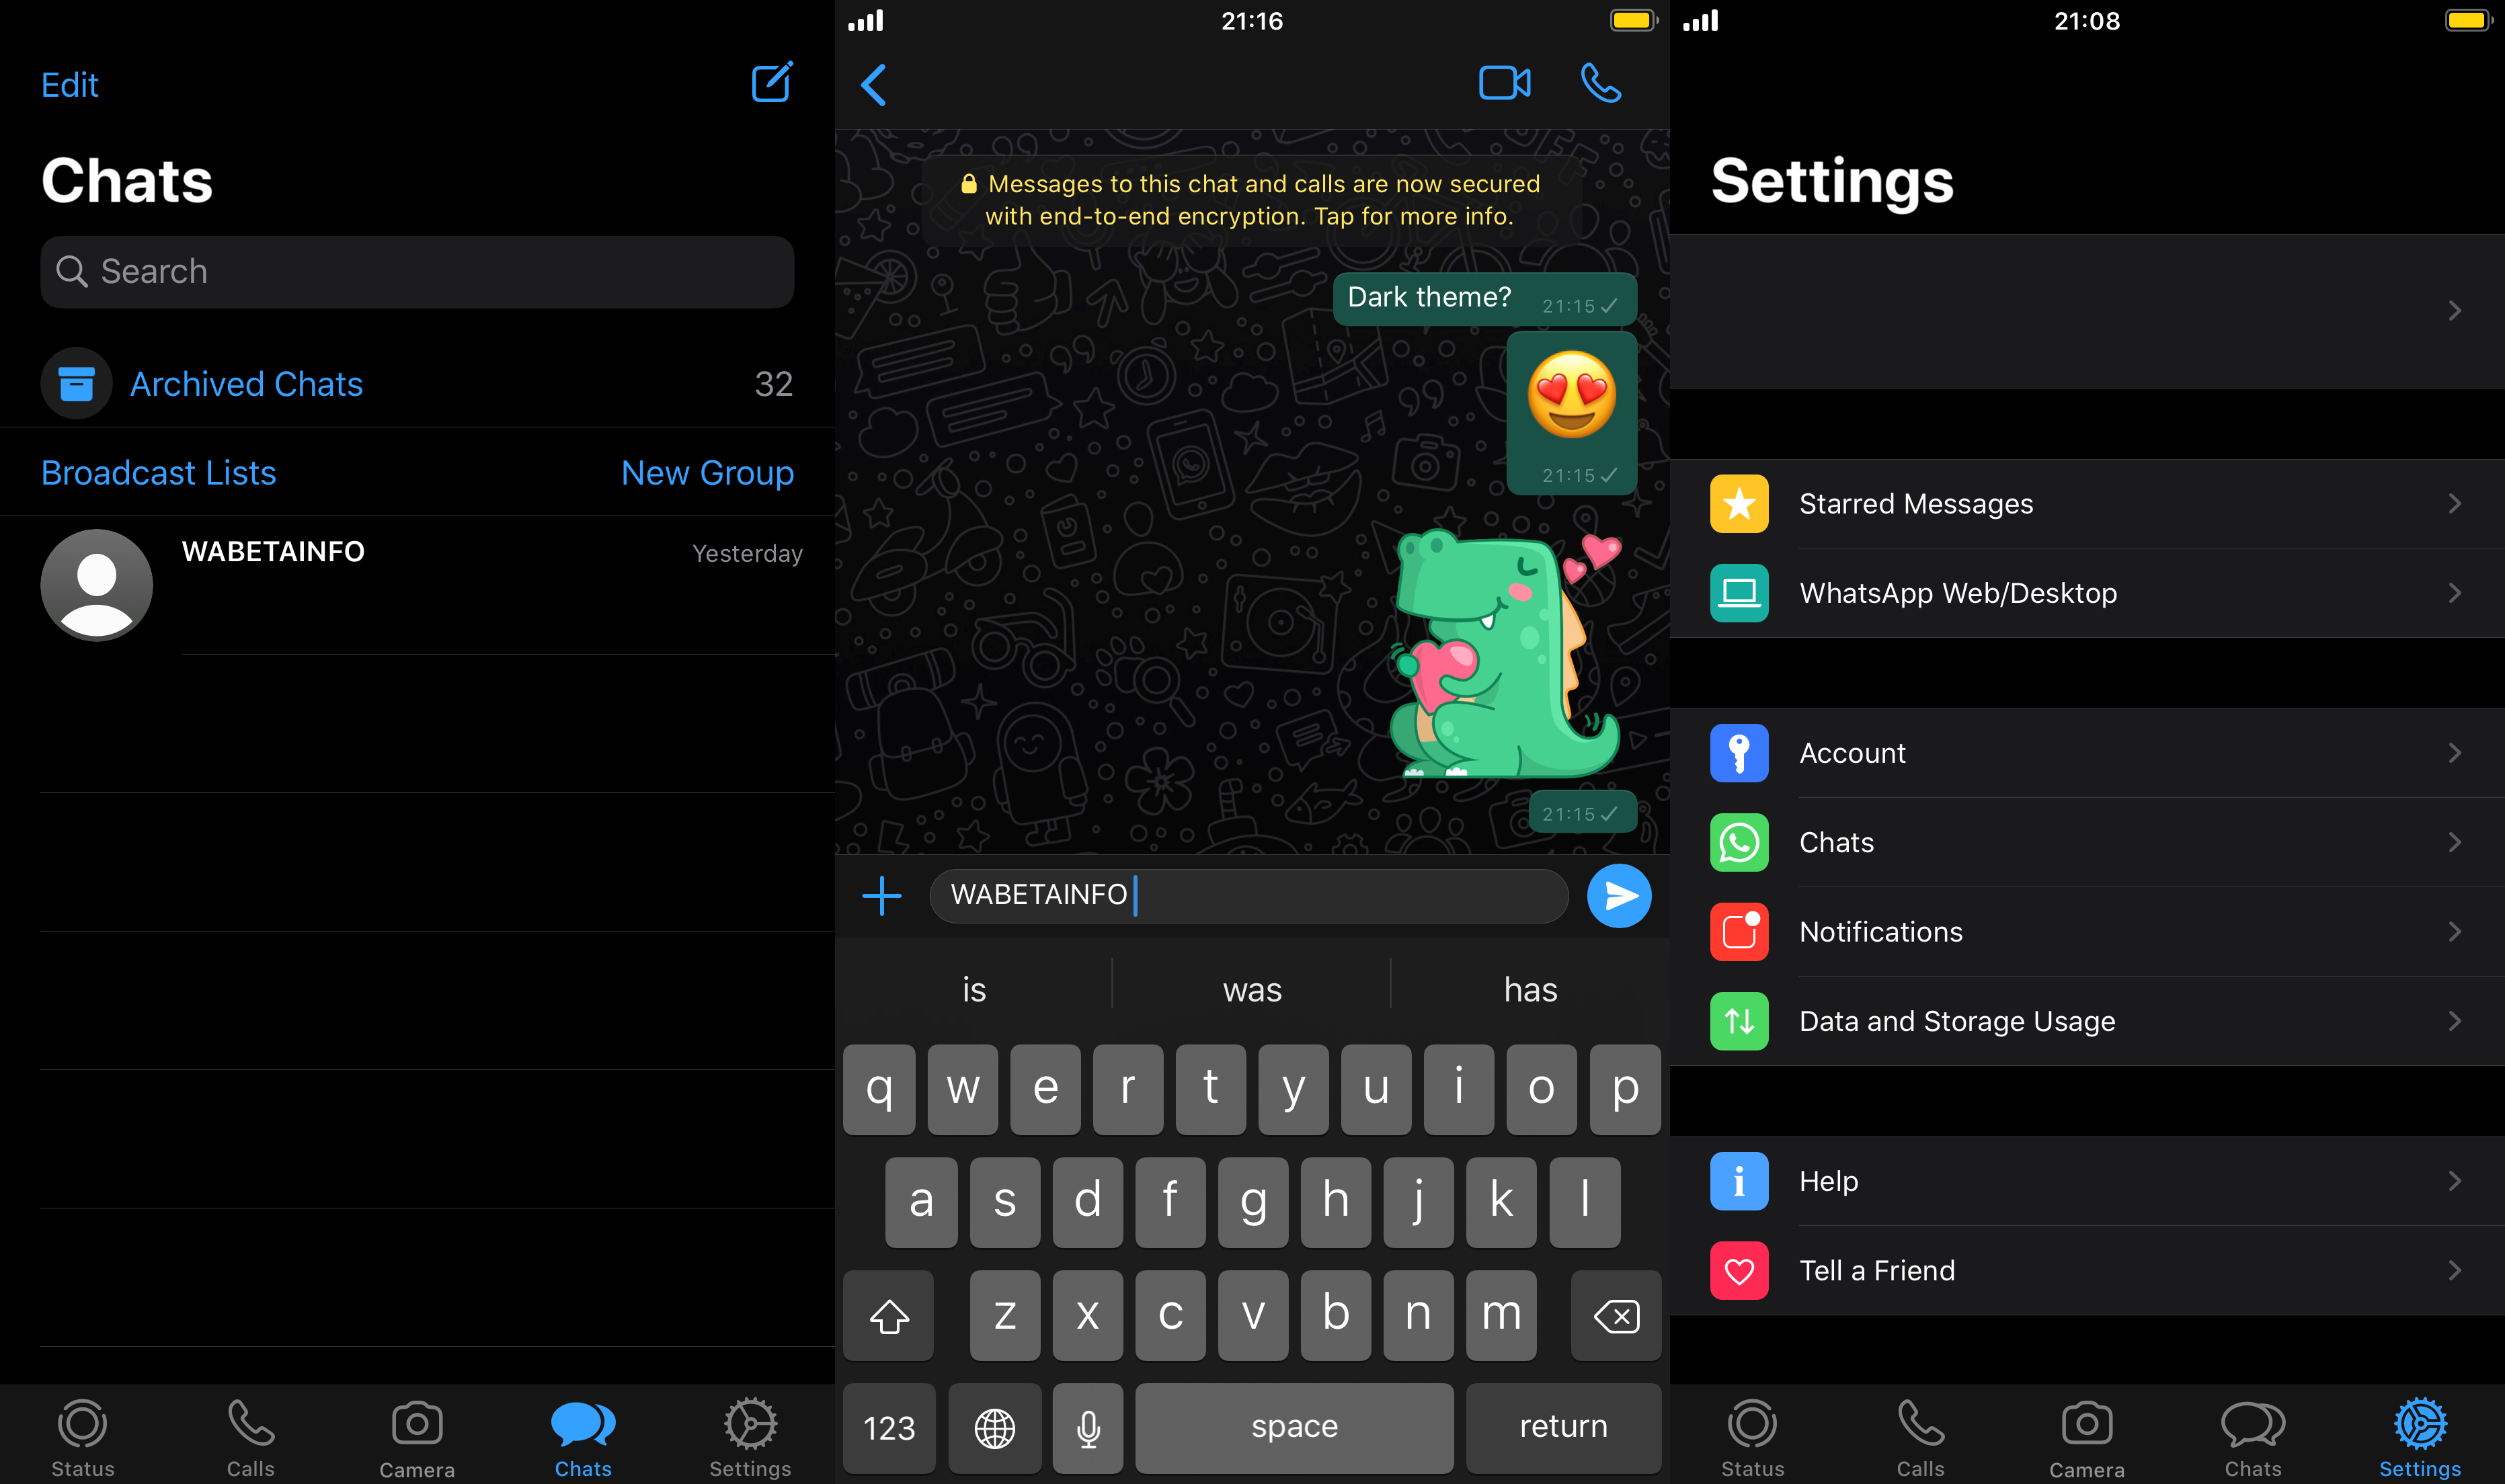Tap the Account settings icon
Screen dimensions: 2505x1484
tap(1739, 751)
